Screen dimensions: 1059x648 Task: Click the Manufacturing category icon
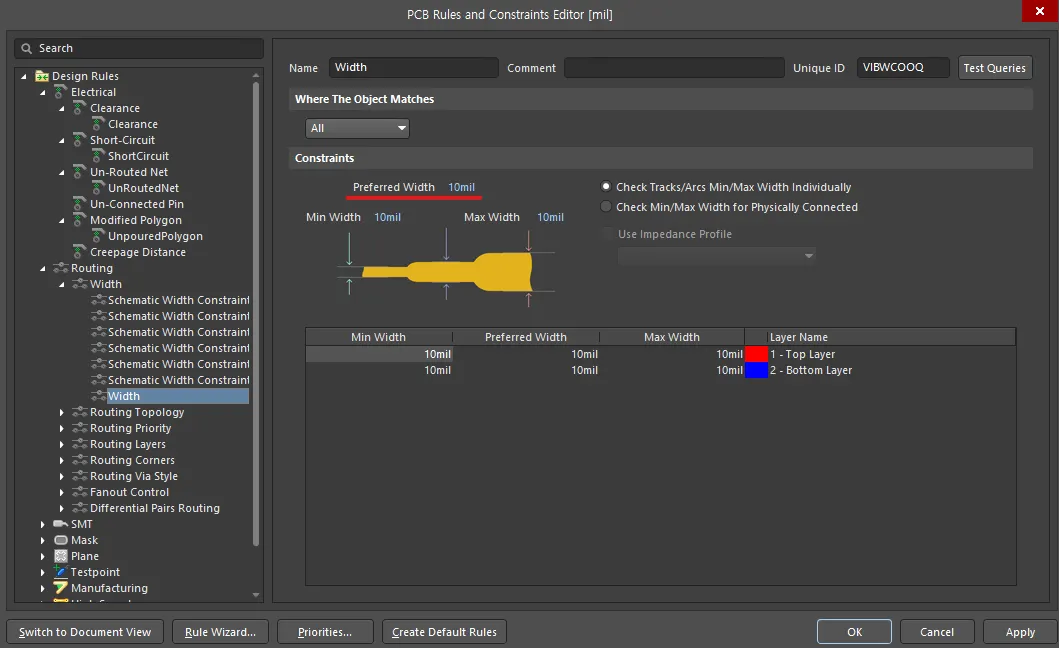tap(61, 588)
